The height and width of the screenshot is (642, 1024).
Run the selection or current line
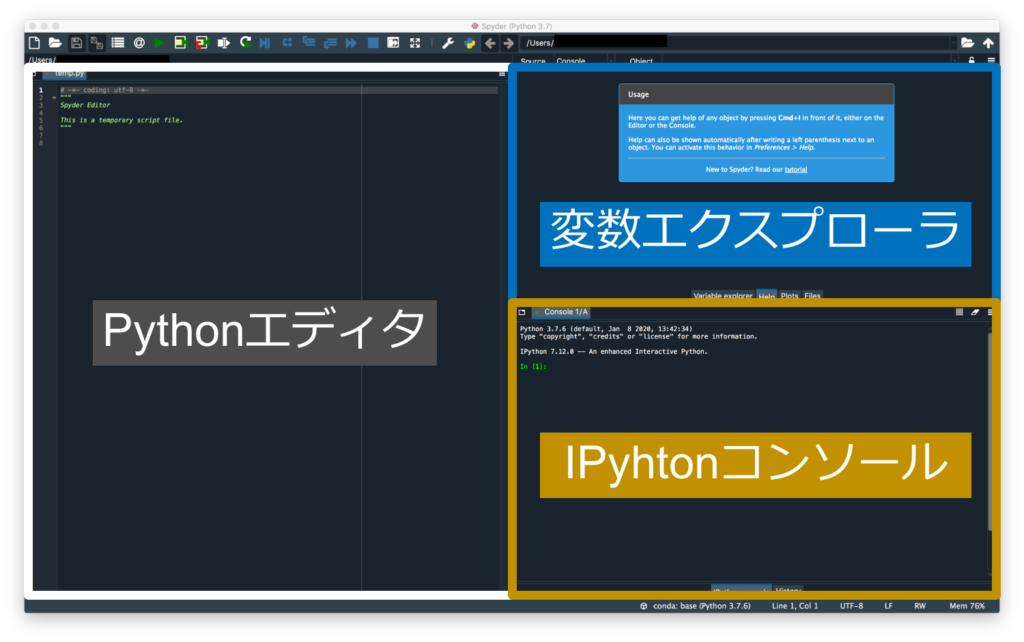pos(223,43)
